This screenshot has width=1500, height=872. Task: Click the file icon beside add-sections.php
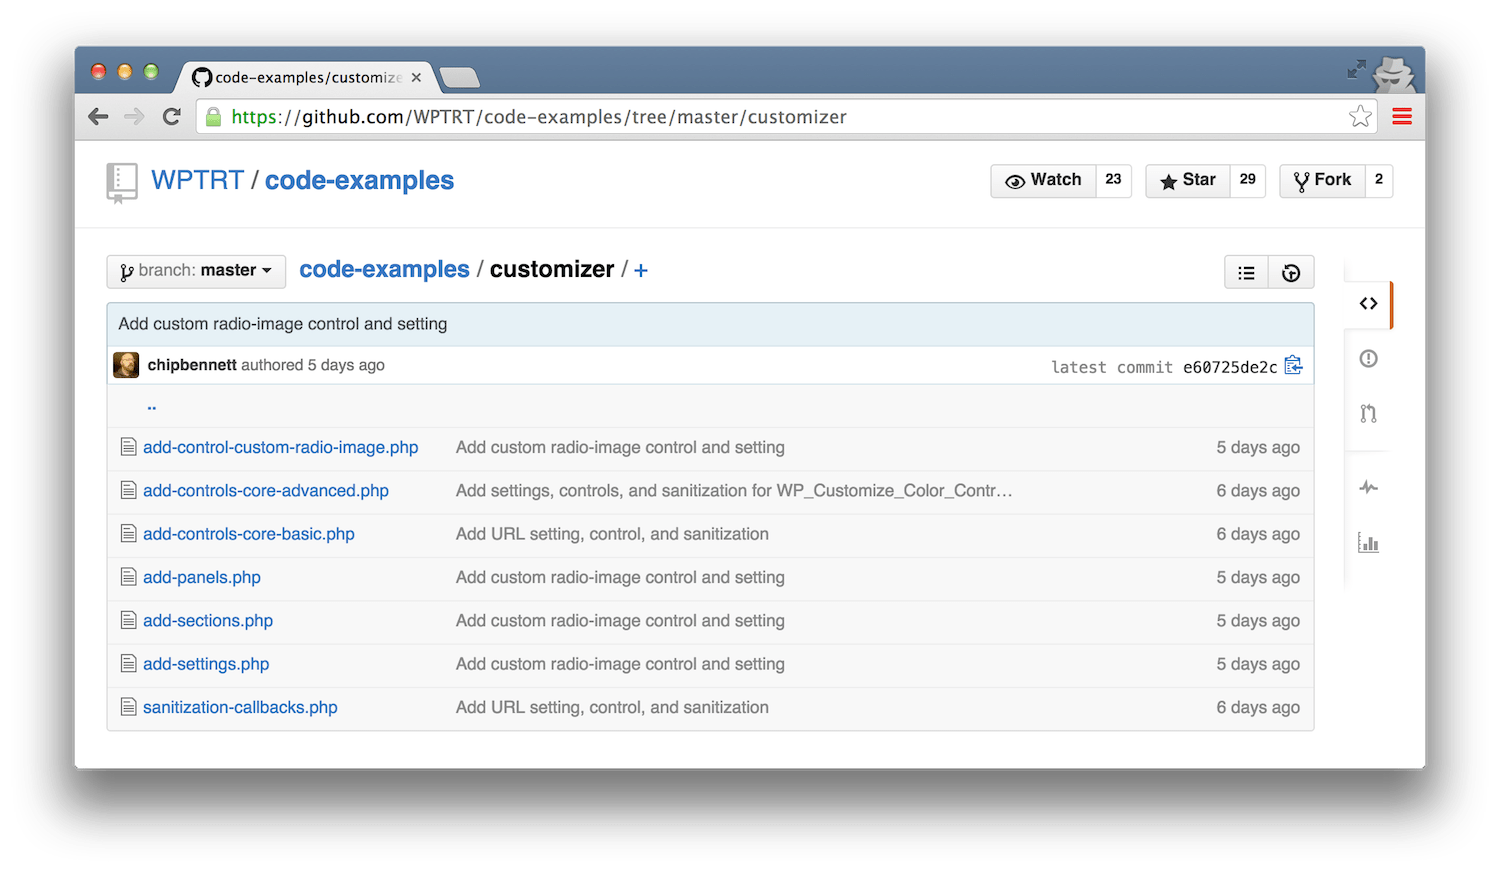pos(128,620)
